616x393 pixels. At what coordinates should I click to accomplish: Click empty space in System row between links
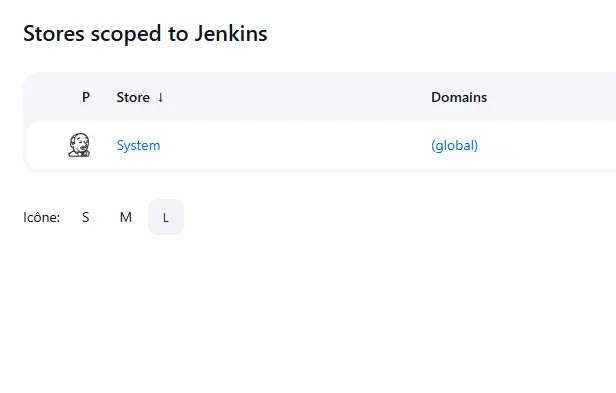point(295,145)
